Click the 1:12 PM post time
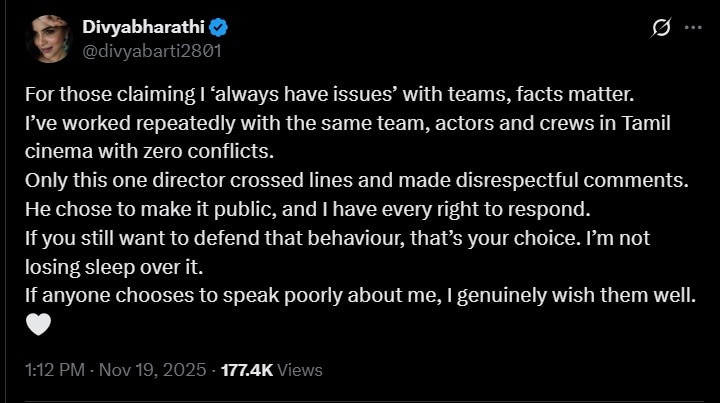Viewport: 720px width, 403px height. [53, 370]
